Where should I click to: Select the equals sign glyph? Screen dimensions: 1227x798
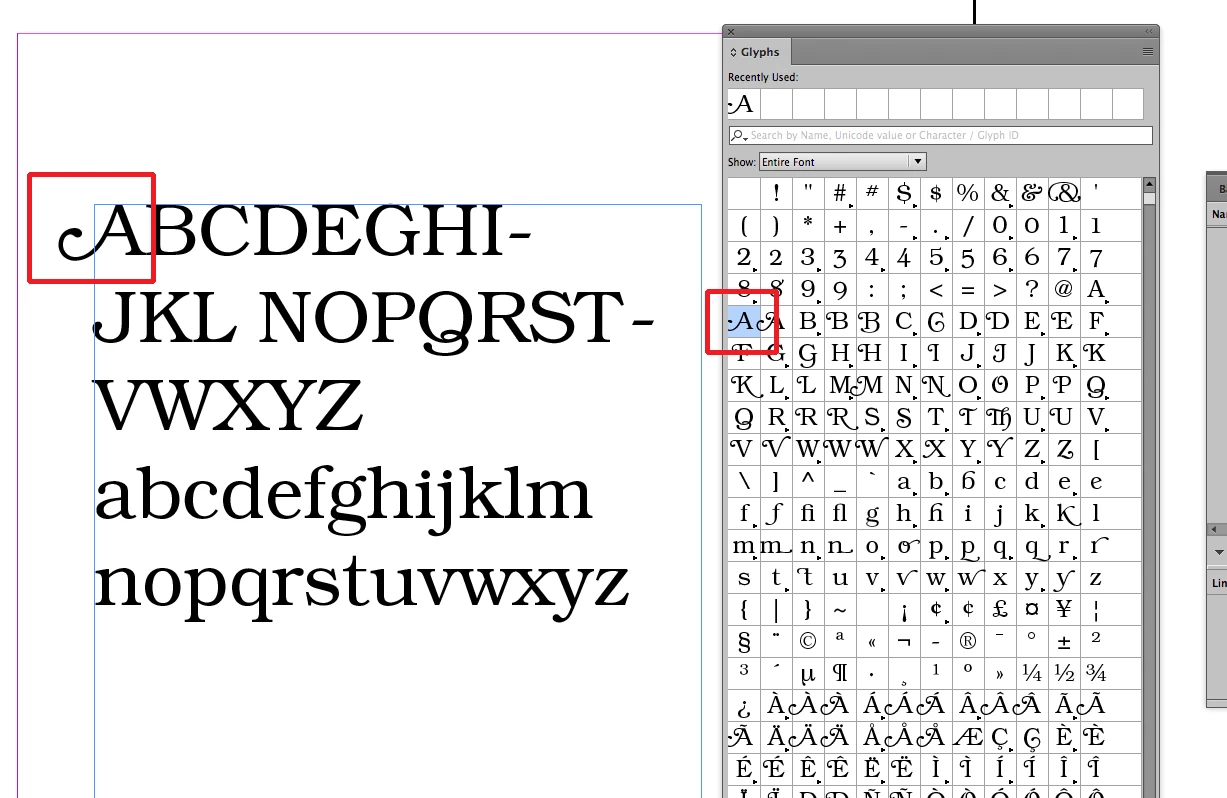point(967,290)
